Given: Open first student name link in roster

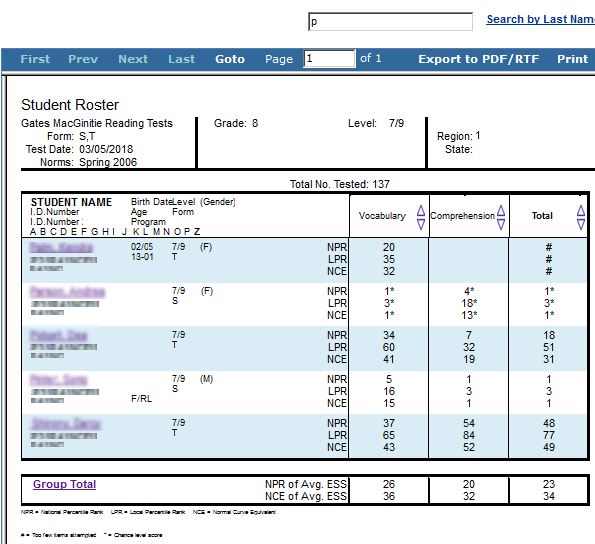Looking at the screenshot, I should click(x=61, y=247).
